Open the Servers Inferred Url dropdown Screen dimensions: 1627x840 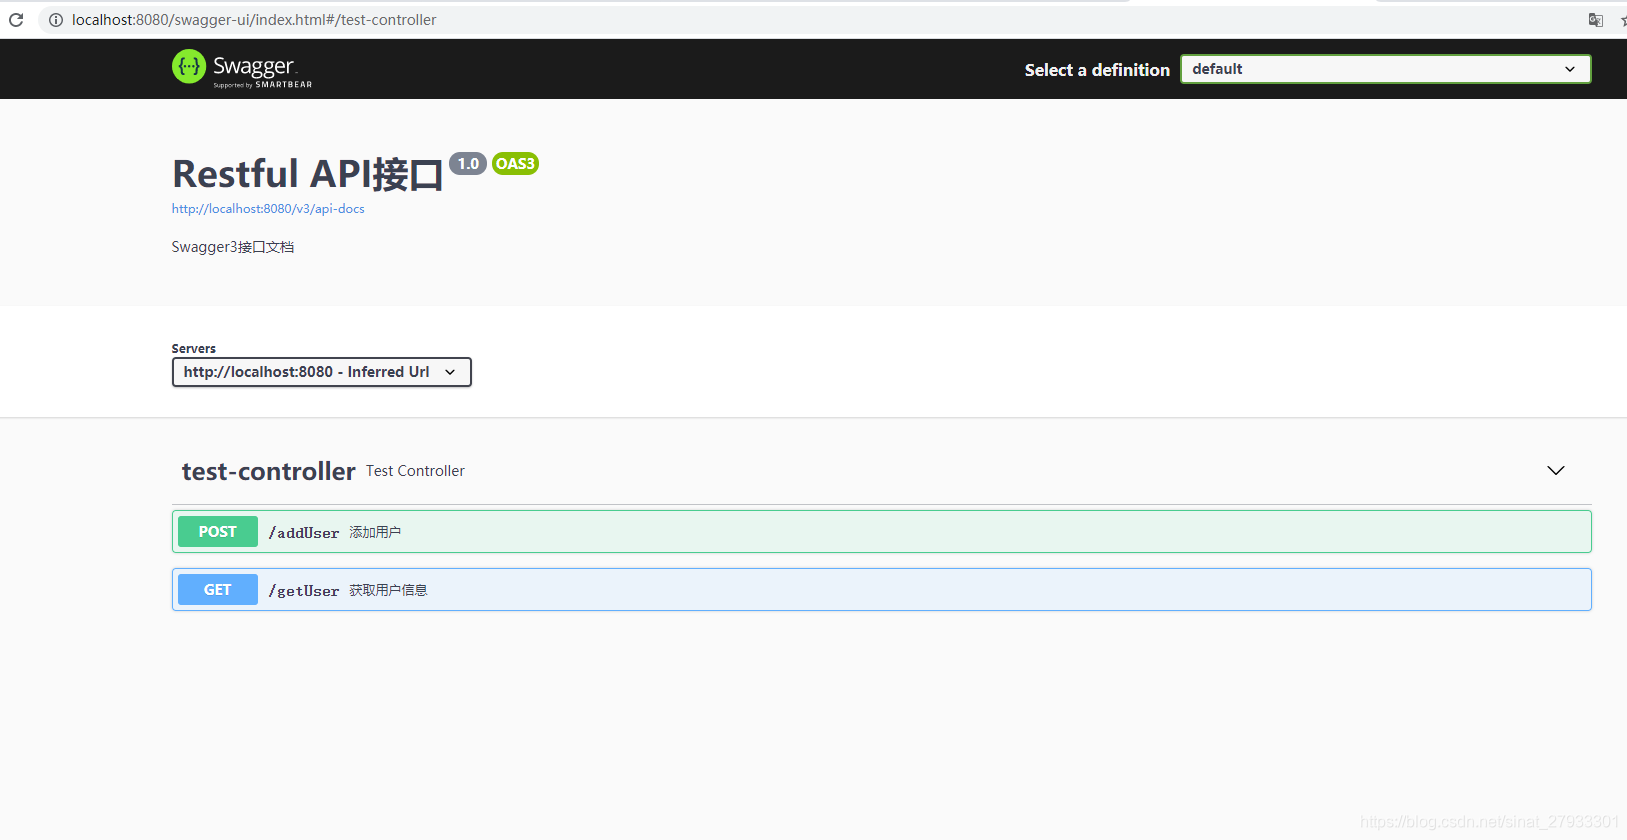click(x=322, y=372)
